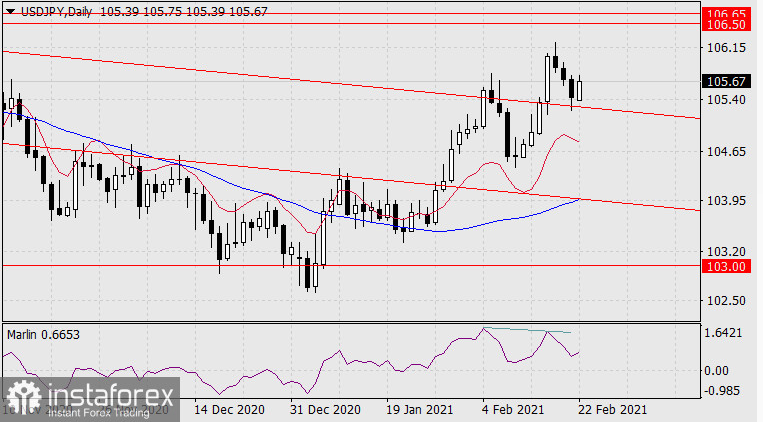Image resolution: width=763 pixels, height=422 pixels.
Task: Click the 105.40 price axis value
Action: point(726,99)
